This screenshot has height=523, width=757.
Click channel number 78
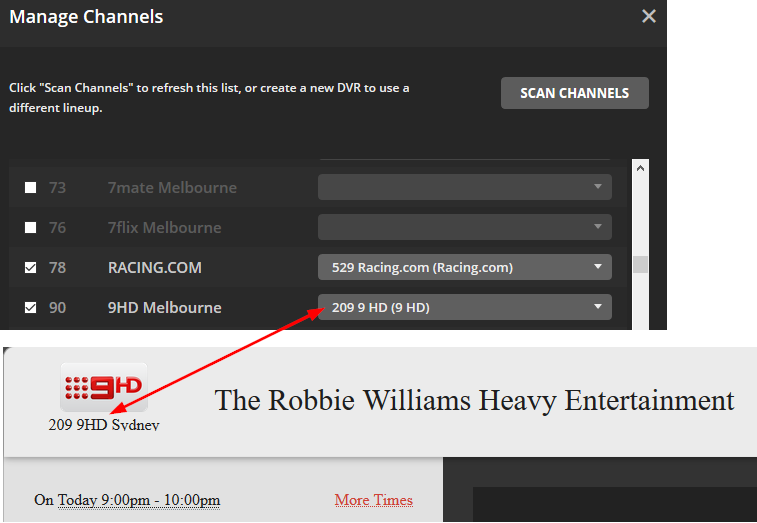click(x=57, y=268)
